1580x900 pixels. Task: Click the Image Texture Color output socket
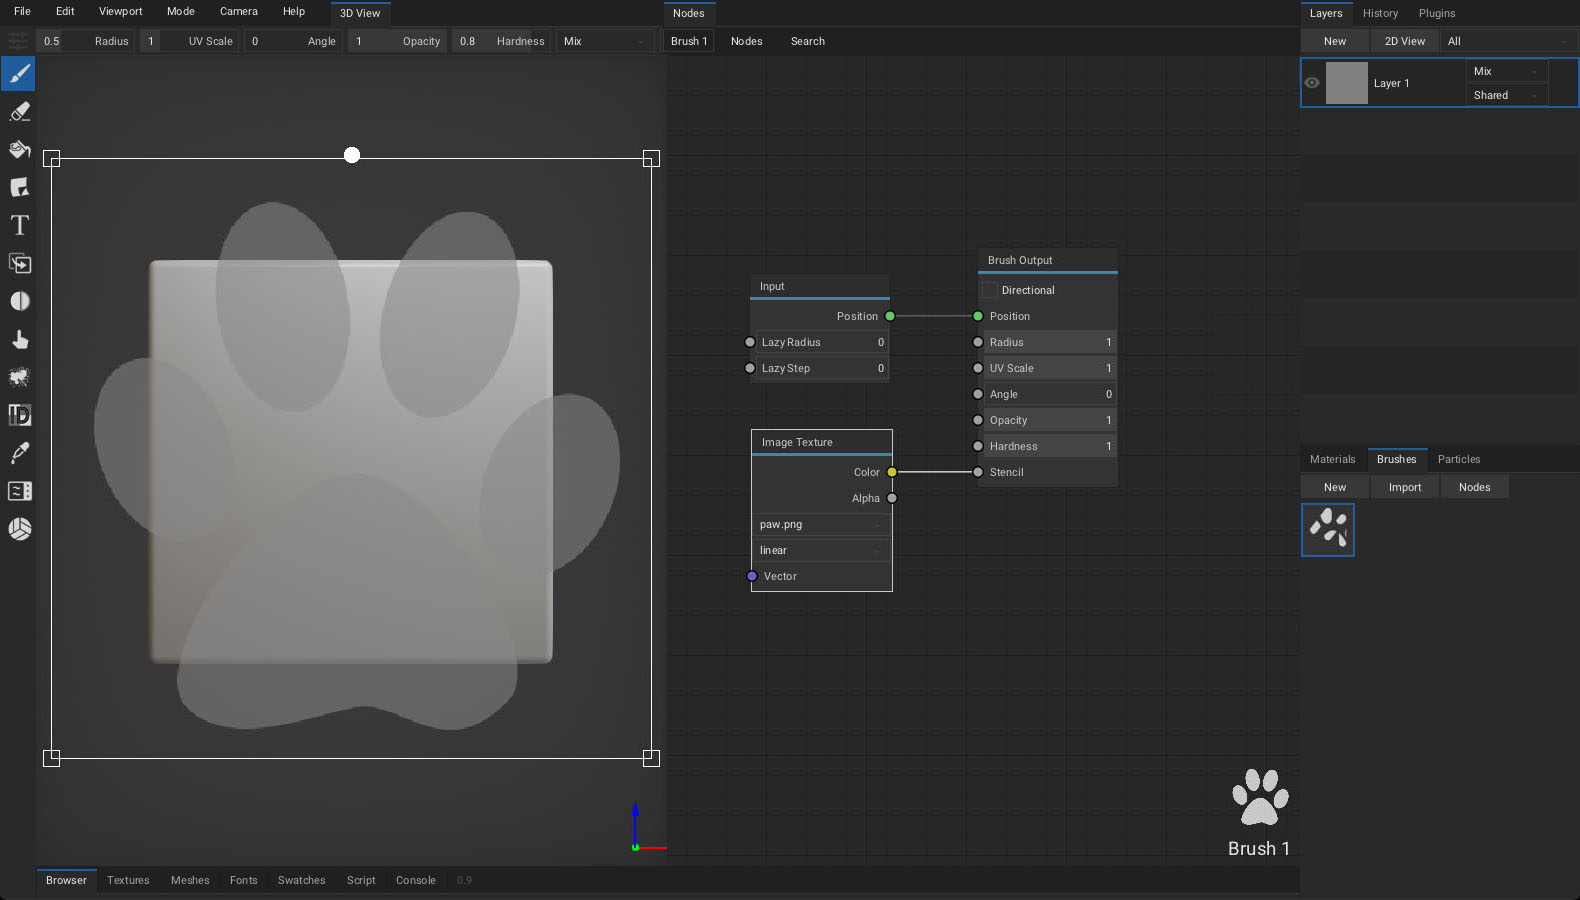[x=892, y=472]
